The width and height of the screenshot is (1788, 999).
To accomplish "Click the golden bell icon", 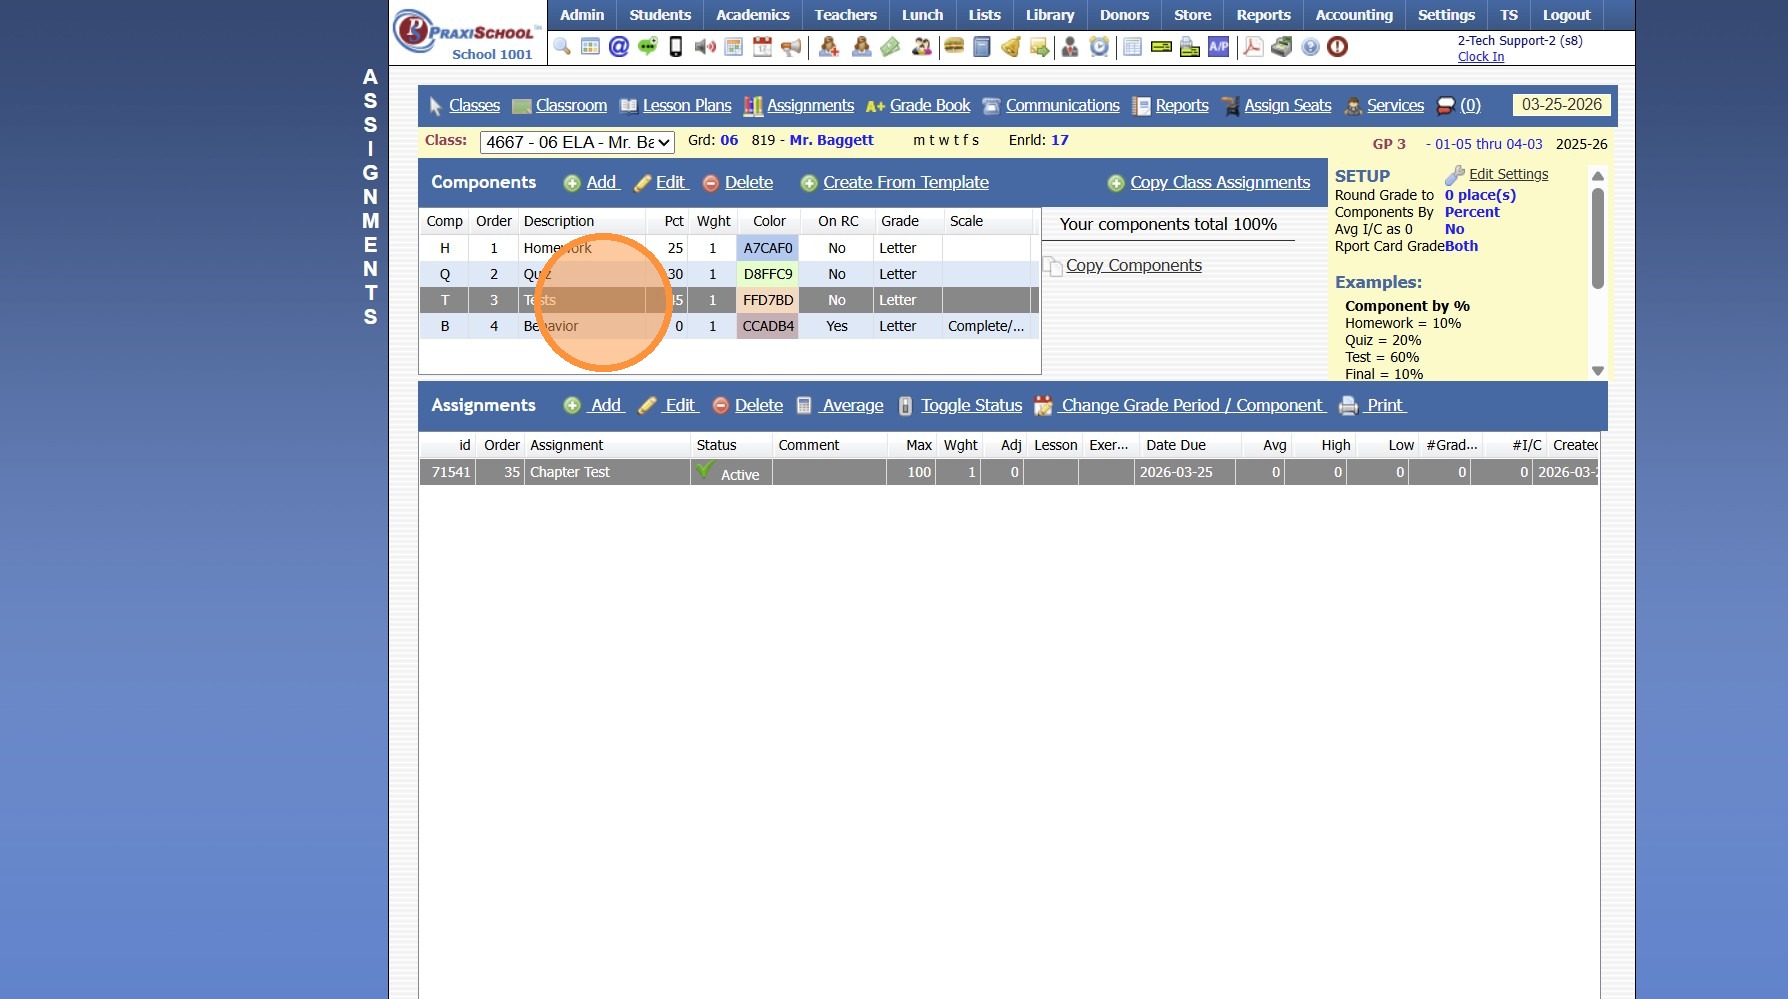I will pyautogui.click(x=1011, y=47).
